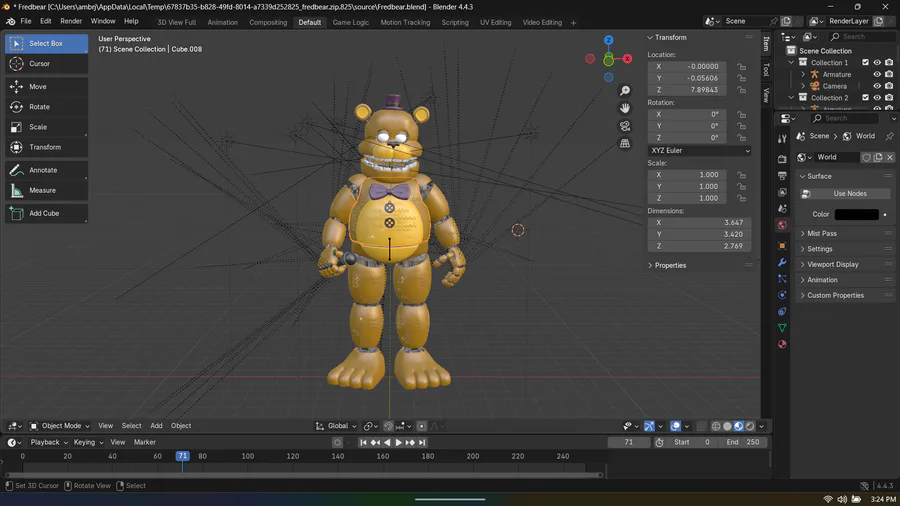900x506 pixels.
Task: Click the frame 71 playhead marker
Action: [x=183, y=456]
